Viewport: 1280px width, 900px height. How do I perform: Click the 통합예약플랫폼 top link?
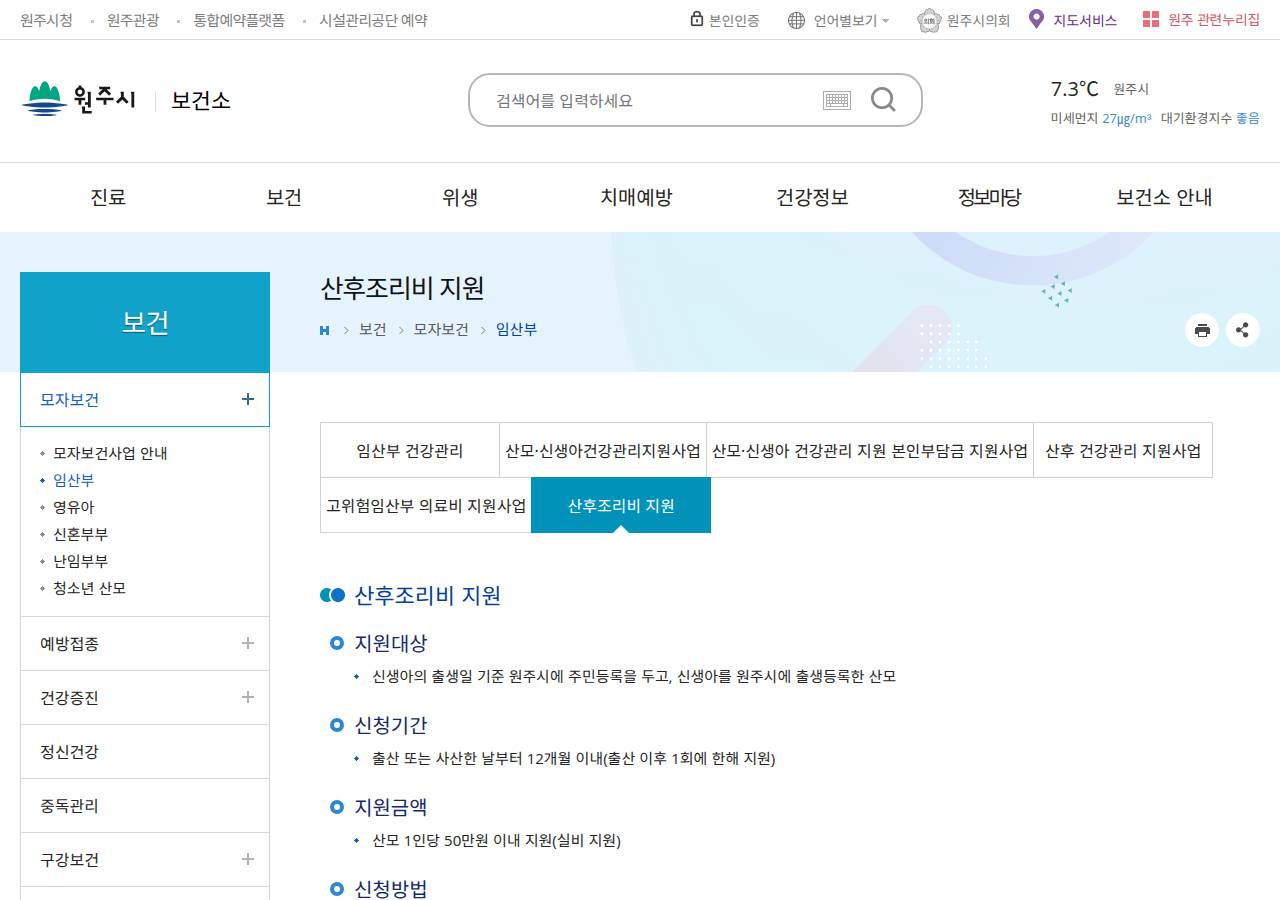[x=239, y=20]
